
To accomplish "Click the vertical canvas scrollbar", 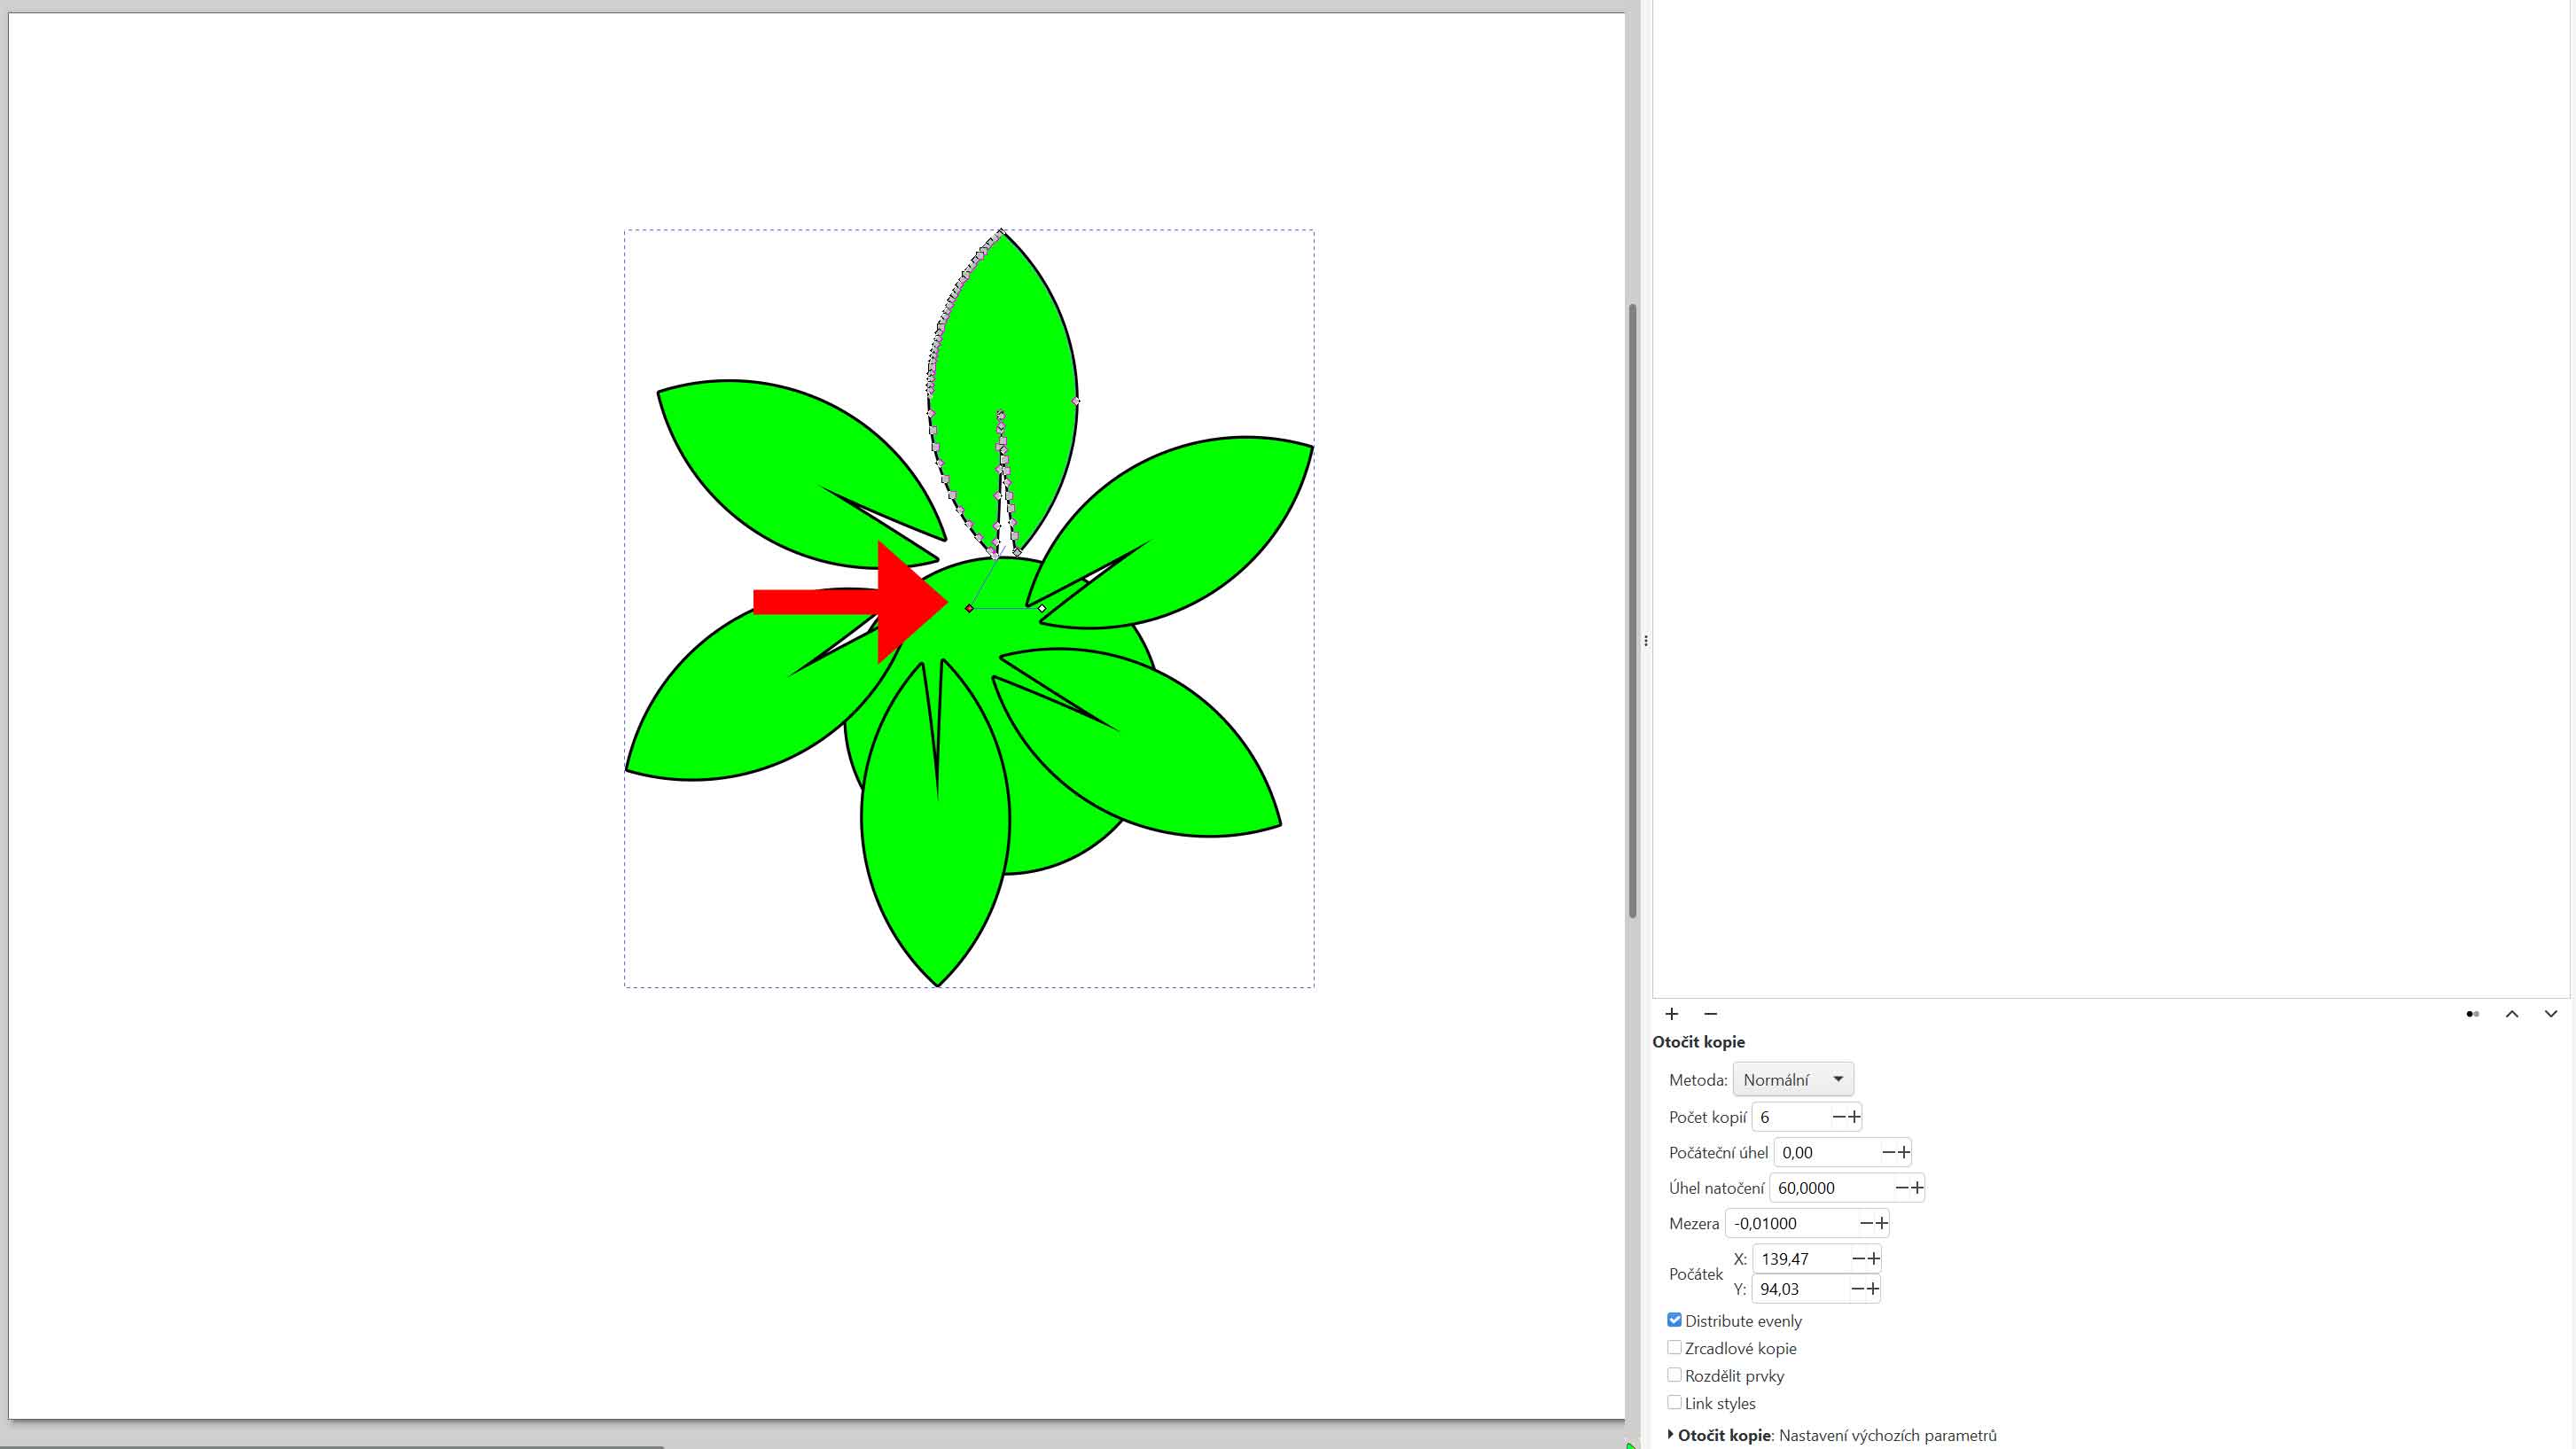I will point(1632,610).
